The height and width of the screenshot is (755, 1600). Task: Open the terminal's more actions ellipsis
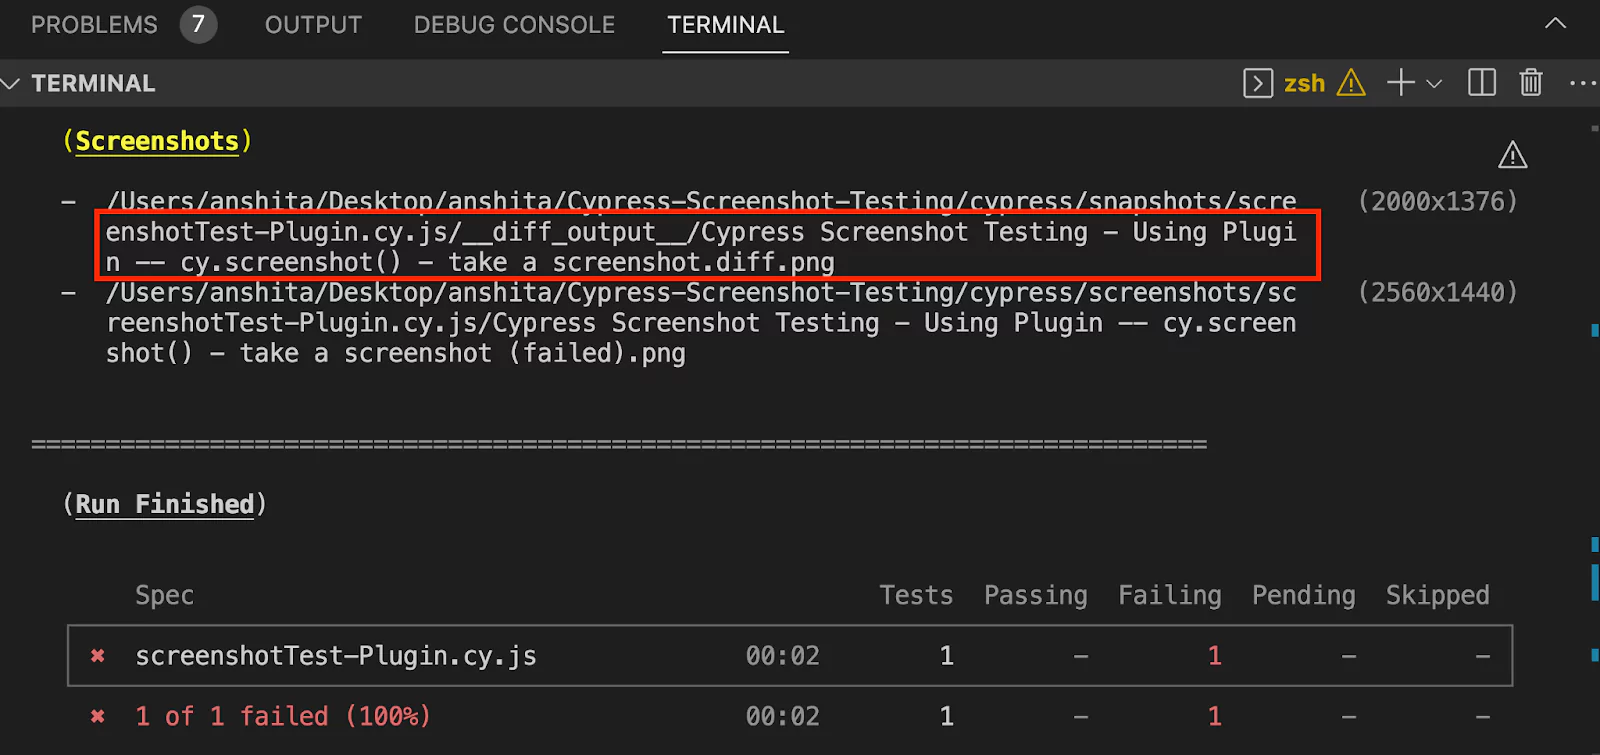1582,83
